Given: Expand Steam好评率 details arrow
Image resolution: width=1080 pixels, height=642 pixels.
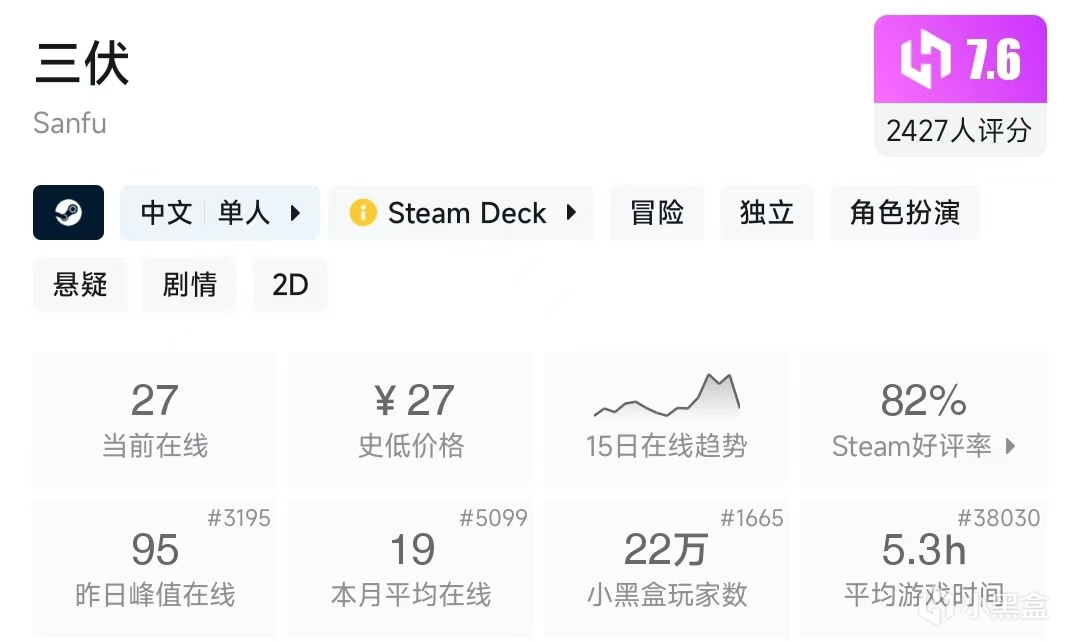Looking at the screenshot, I should 1010,446.
